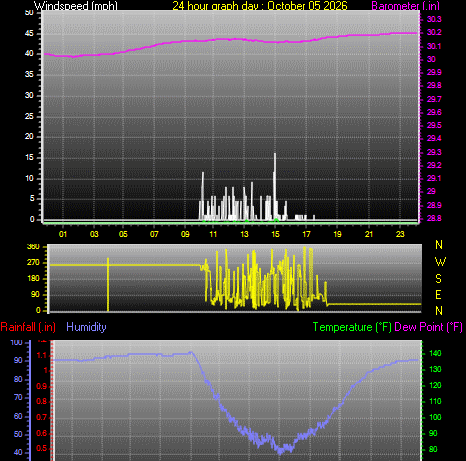Select barometer axis value 29.9
This screenshot has width=466, height=461.
click(434, 72)
